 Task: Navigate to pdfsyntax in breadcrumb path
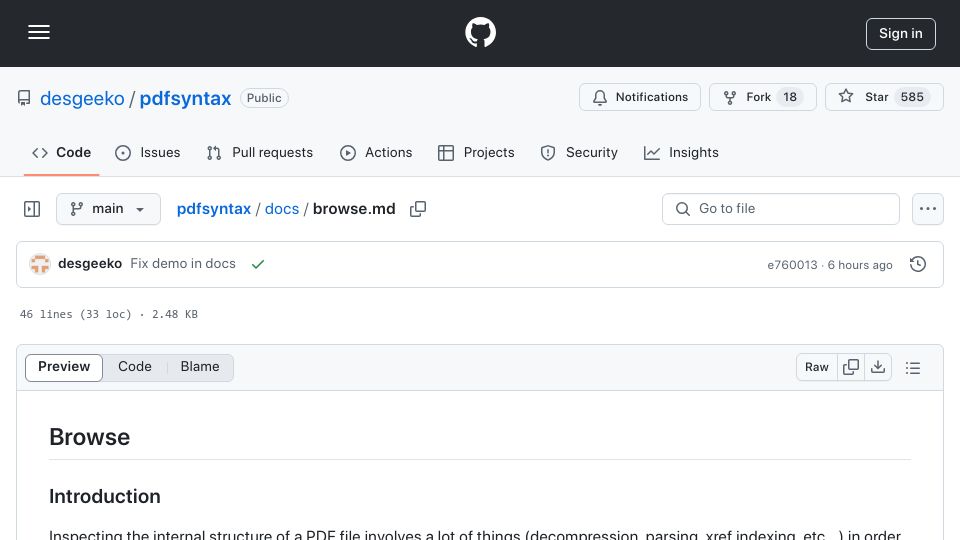tap(214, 209)
